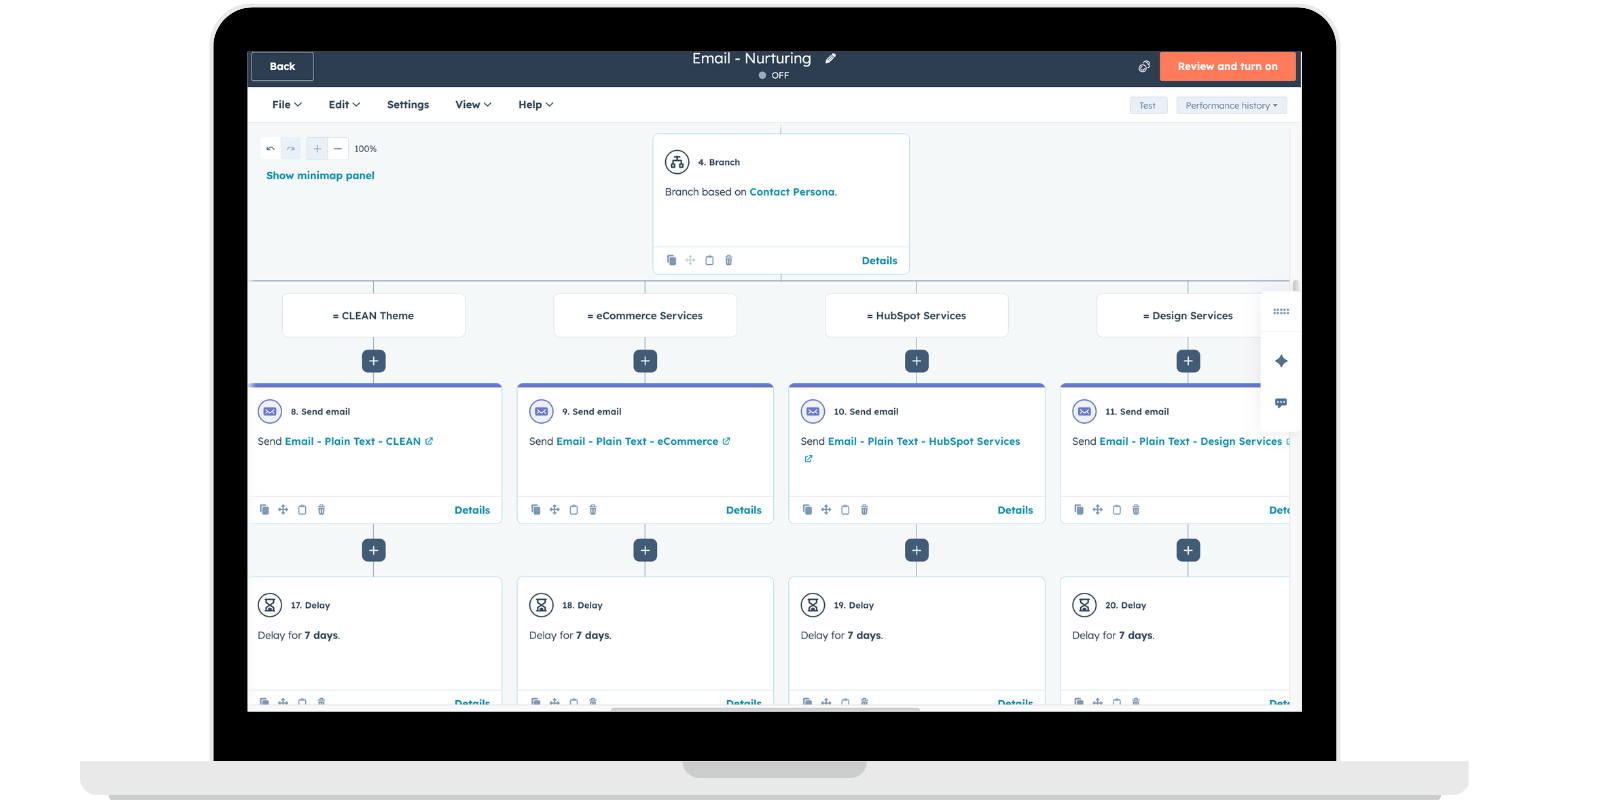Click the branch icon of 4. Branch

tap(677, 162)
